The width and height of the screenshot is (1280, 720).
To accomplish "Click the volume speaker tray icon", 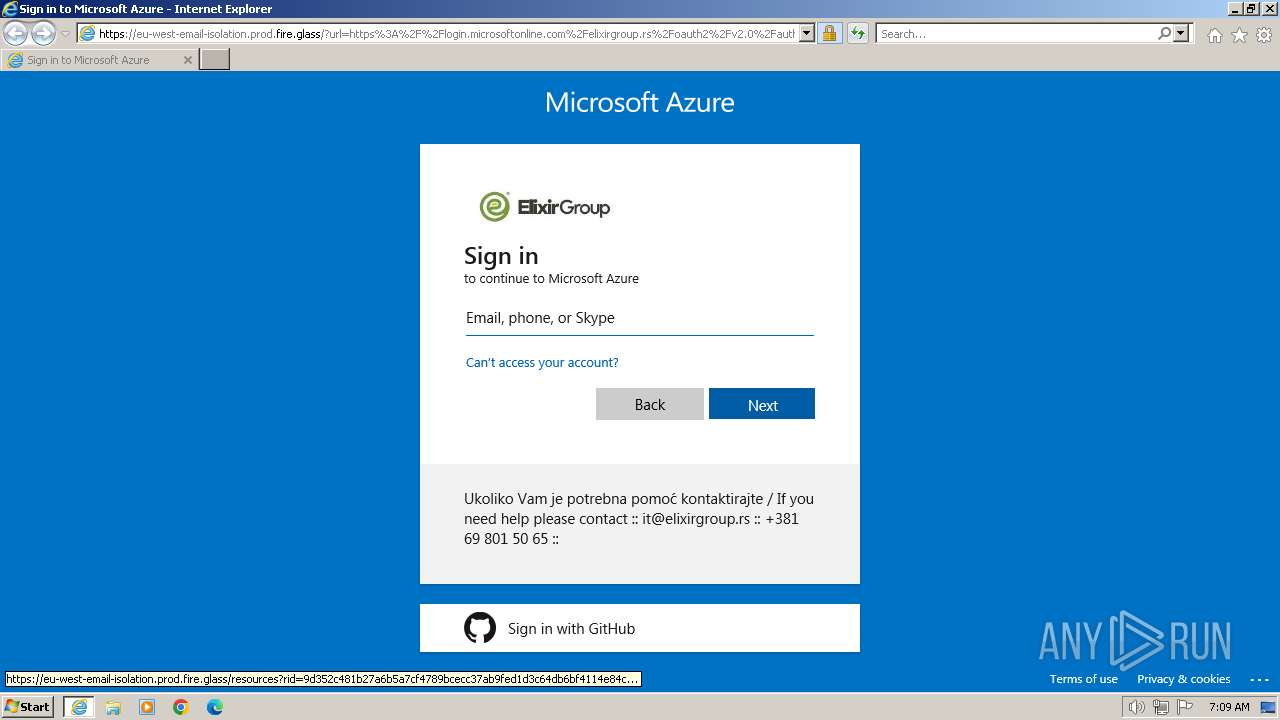I will tap(1136, 707).
